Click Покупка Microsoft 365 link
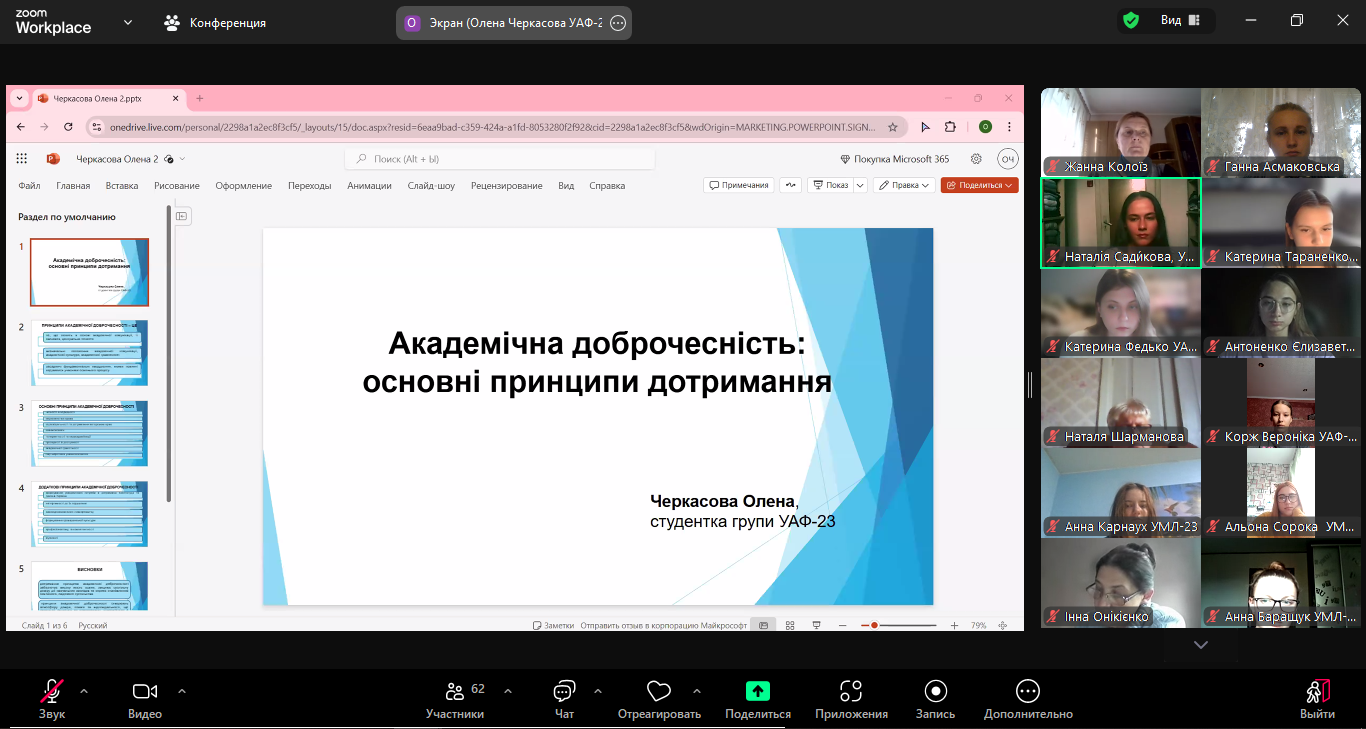The height and width of the screenshot is (729, 1366). click(x=895, y=159)
